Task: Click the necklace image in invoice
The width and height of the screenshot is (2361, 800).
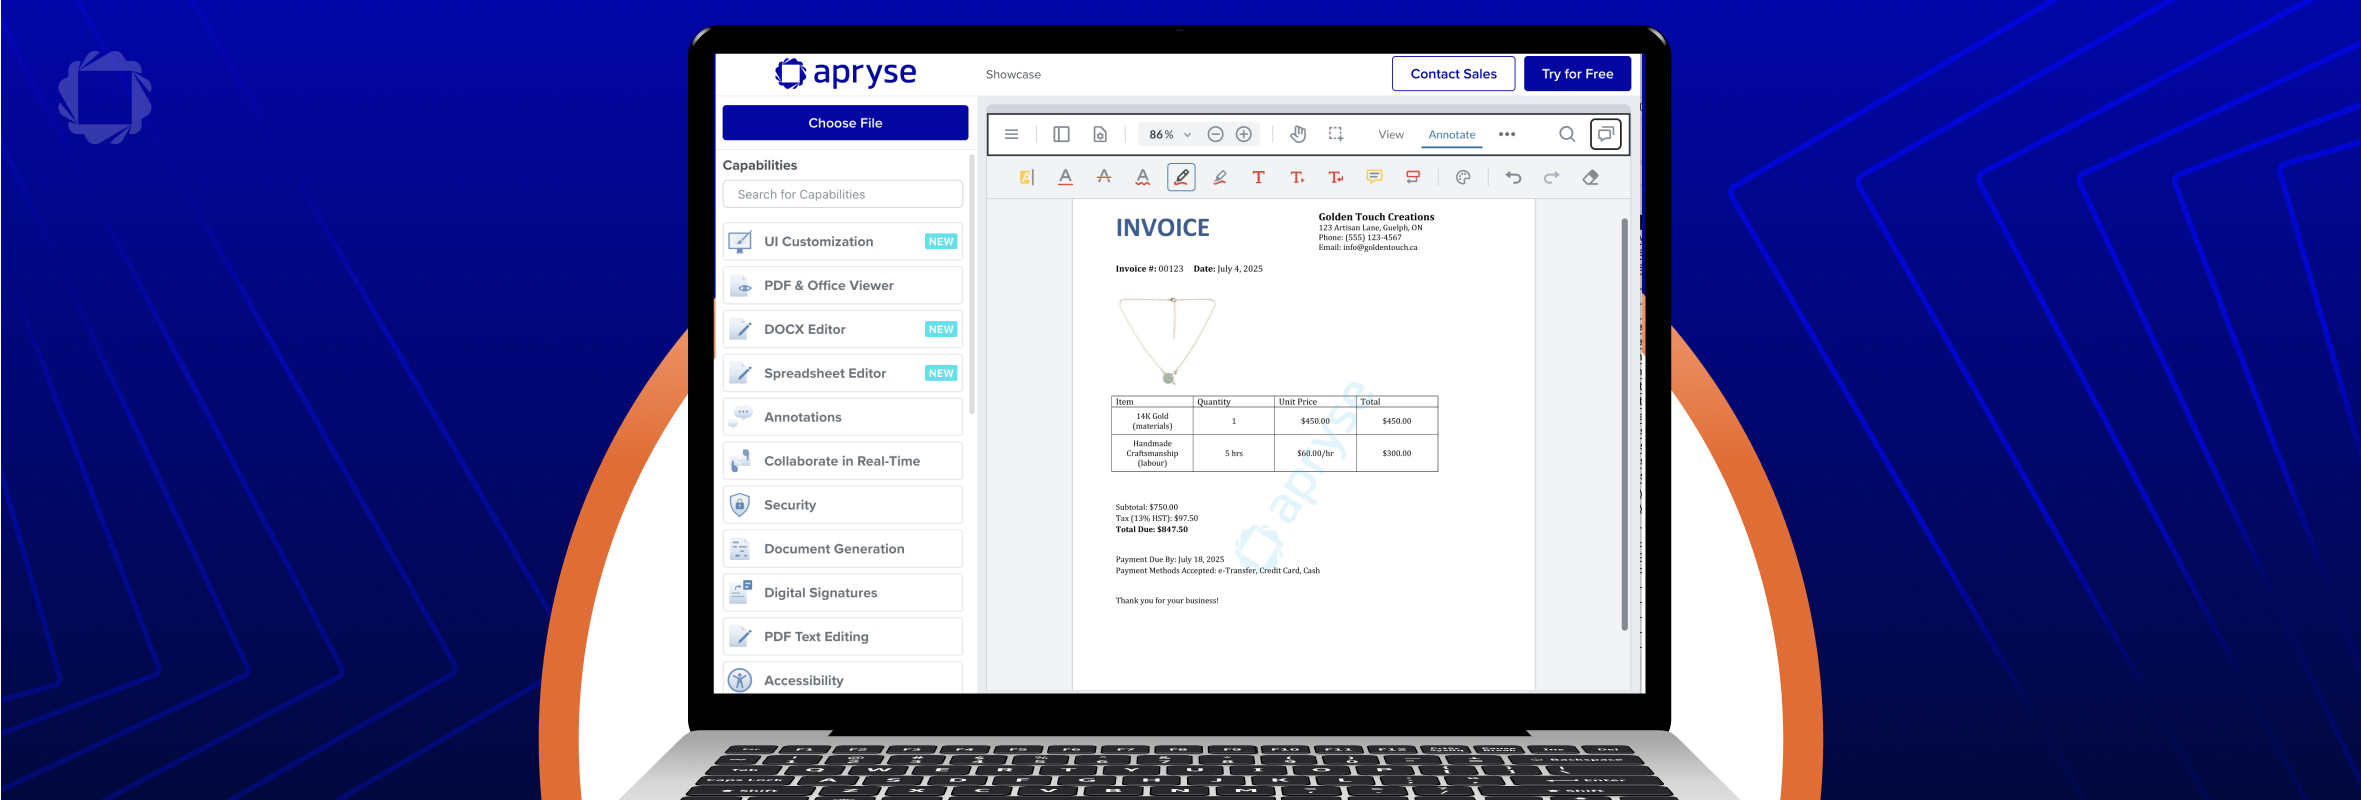Action: coord(1167,340)
